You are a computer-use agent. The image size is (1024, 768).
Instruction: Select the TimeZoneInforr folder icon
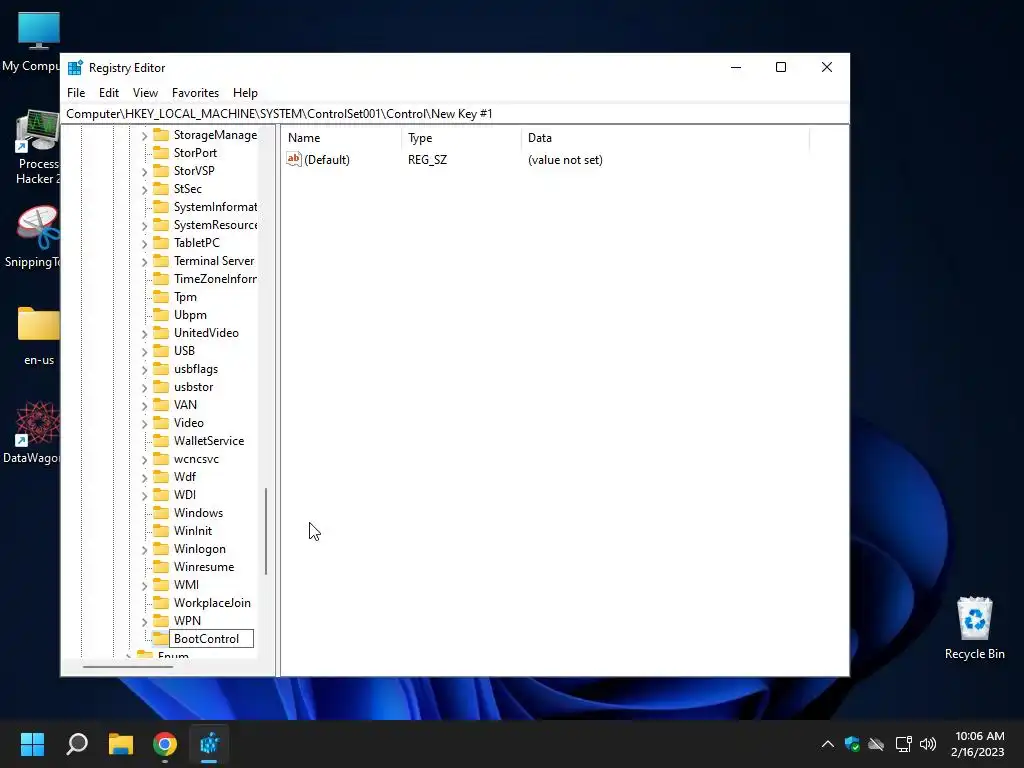tap(161, 279)
